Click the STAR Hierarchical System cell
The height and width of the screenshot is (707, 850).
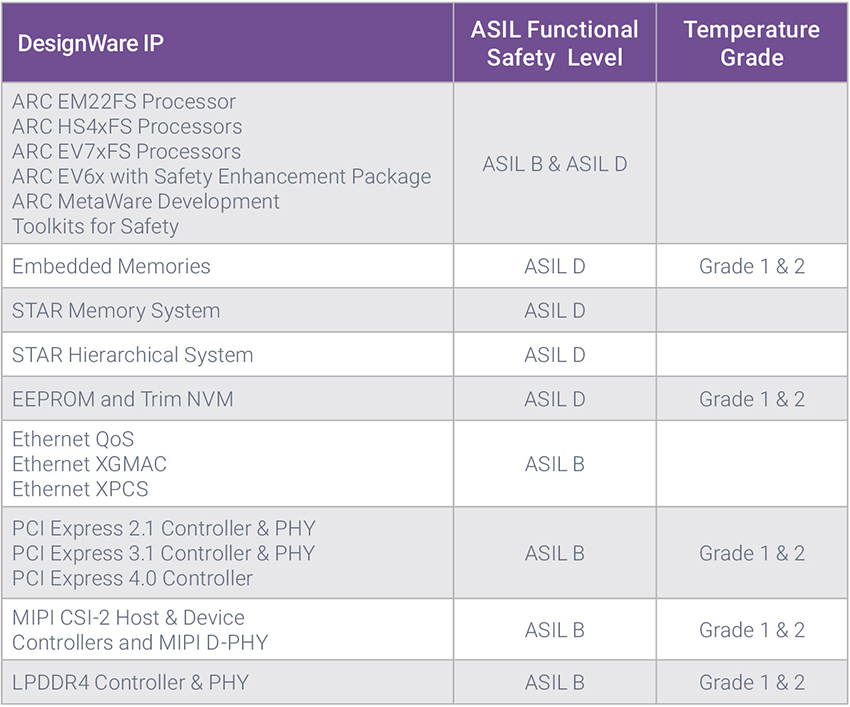pos(132,355)
